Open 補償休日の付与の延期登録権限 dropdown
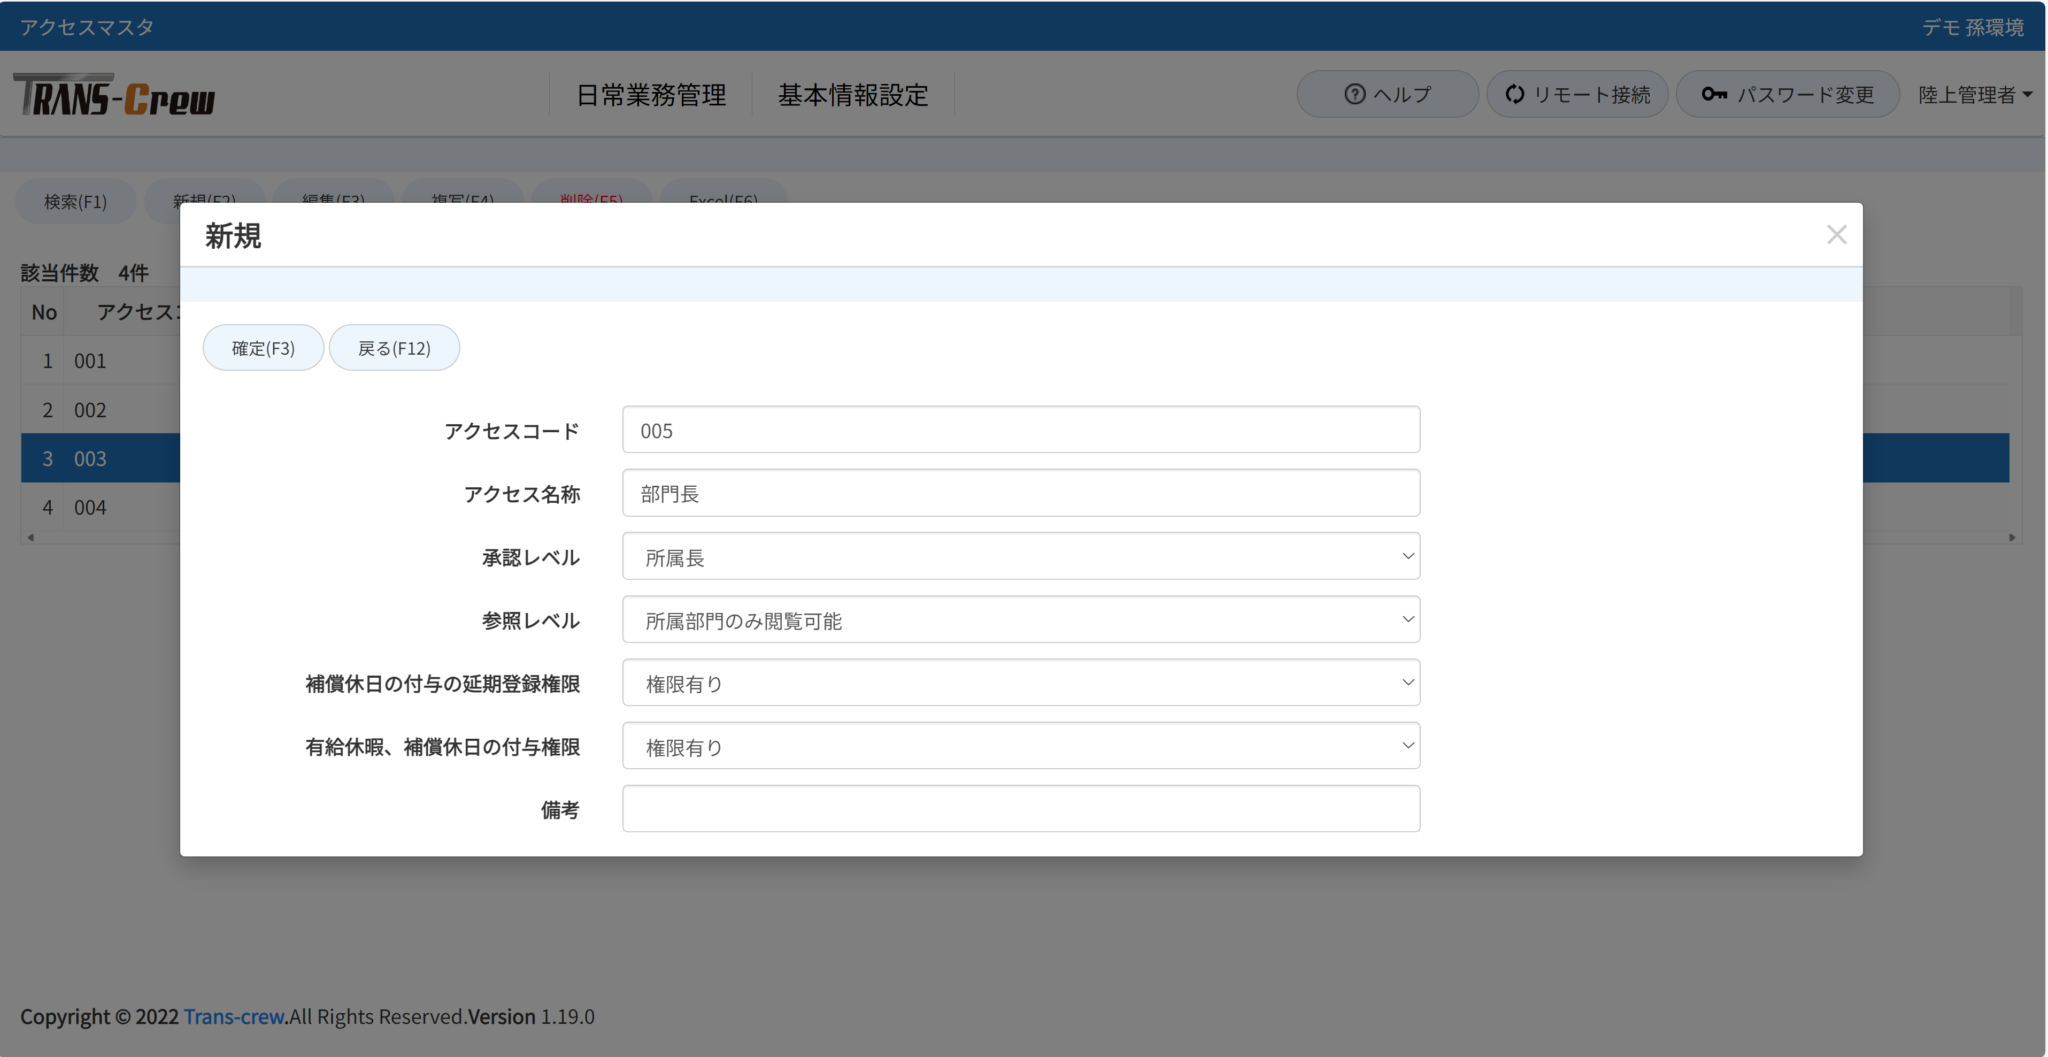Image resolution: width=2048 pixels, height=1057 pixels. coord(1020,683)
